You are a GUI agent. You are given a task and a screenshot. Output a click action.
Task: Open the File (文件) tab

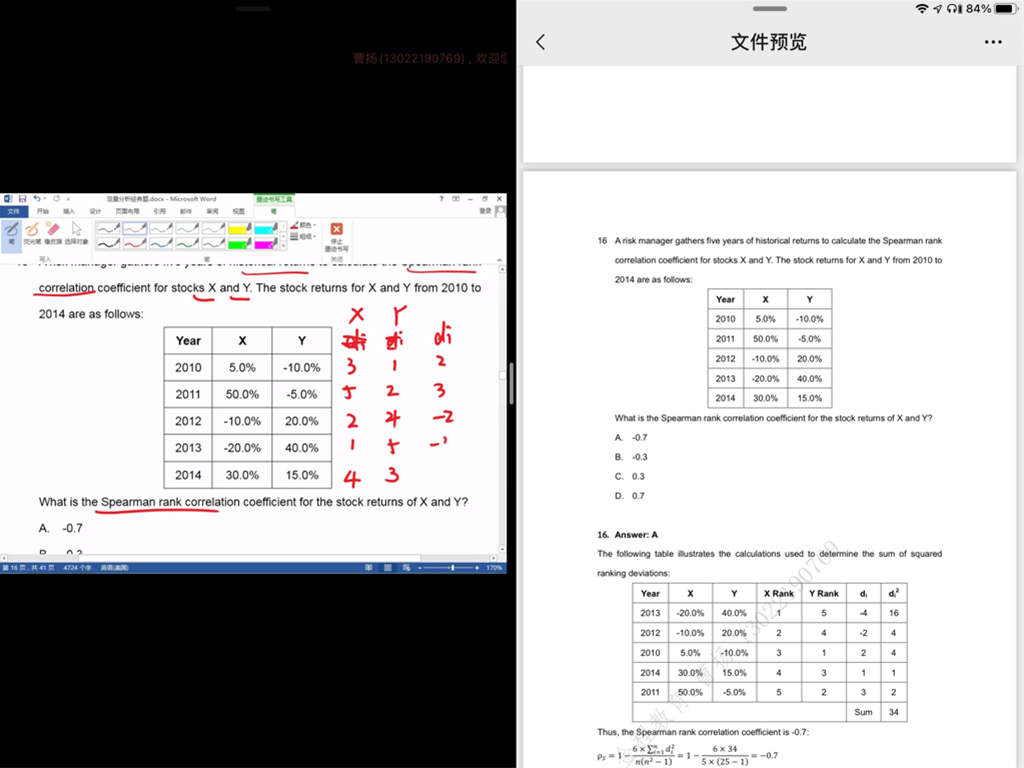[x=14, y=211]
